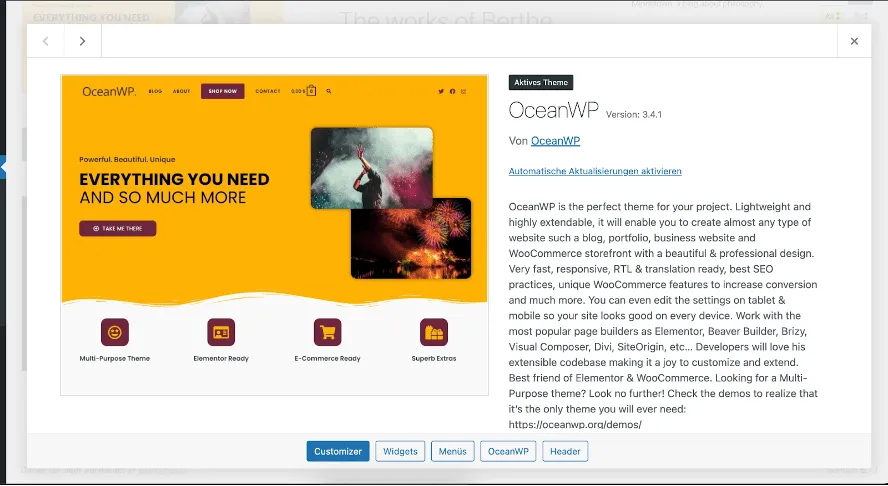
Task: Open the OceanWP theme panel button
Action: (508, 451)
